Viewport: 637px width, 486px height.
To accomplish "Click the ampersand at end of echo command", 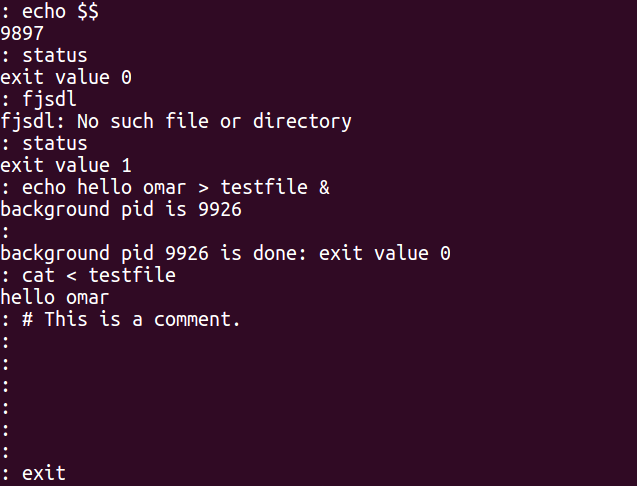I will pyautogui.click(x=324, y=188).
